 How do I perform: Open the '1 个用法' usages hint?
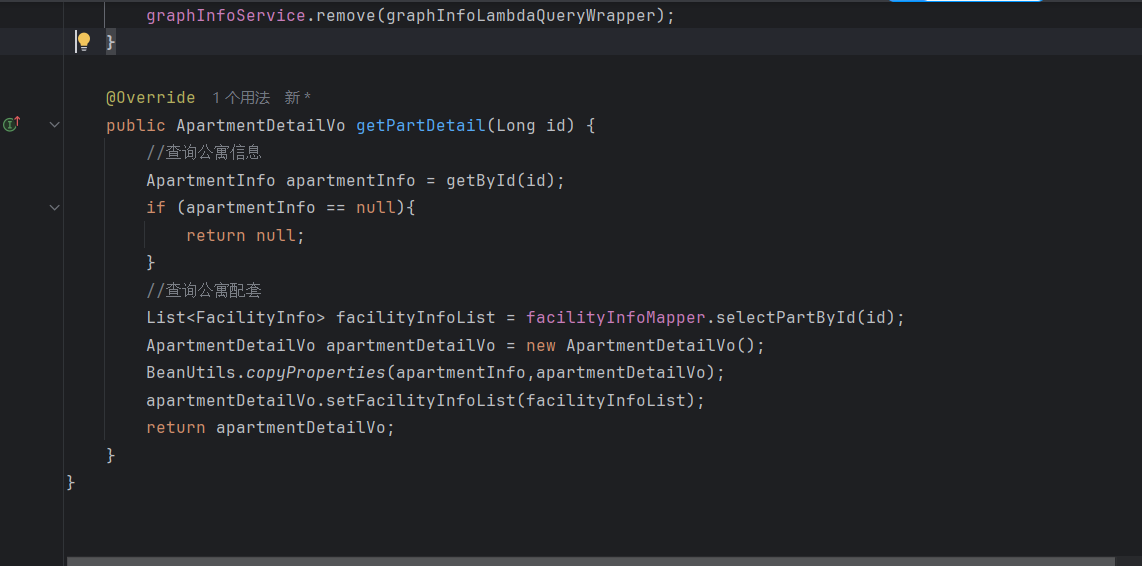240,98
